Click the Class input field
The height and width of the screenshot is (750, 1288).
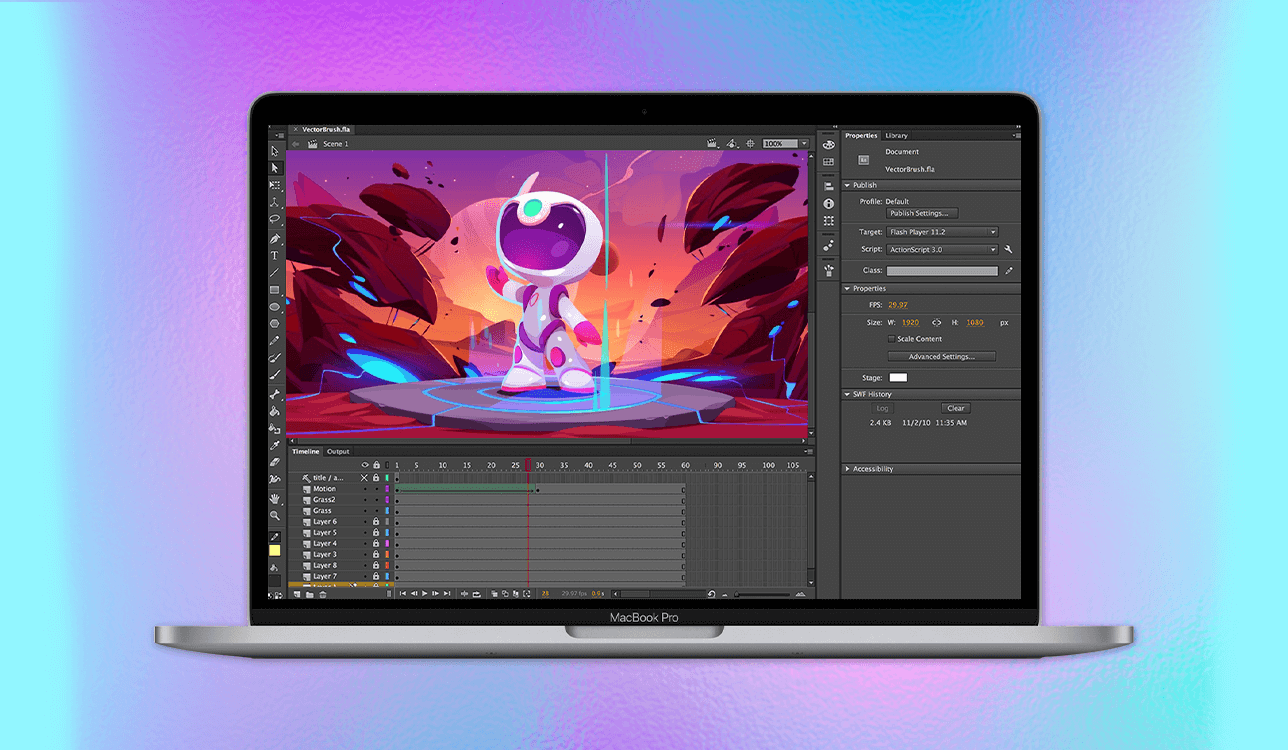942,271
